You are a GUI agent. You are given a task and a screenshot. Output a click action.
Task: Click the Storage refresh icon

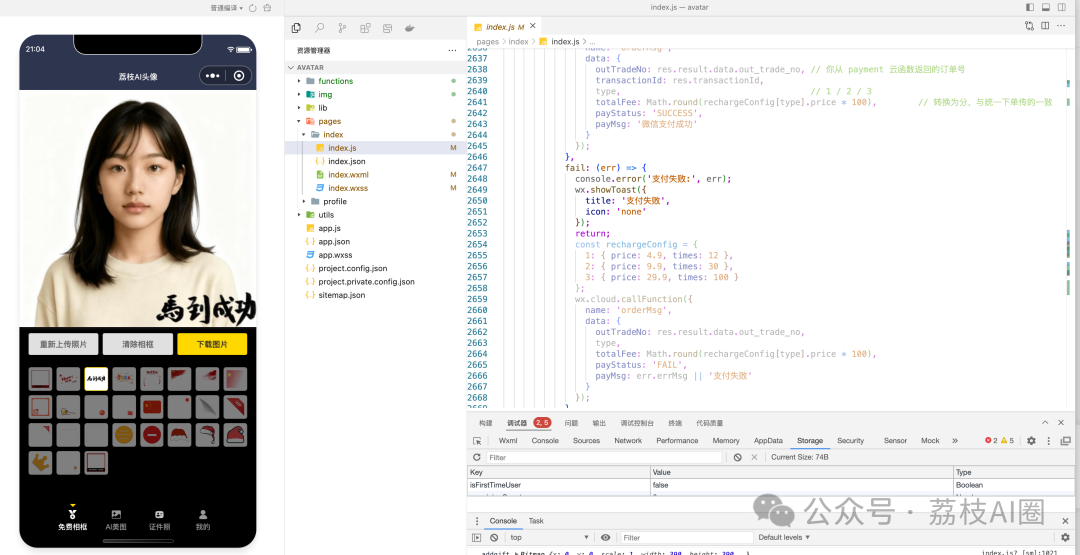click(477, 457)
